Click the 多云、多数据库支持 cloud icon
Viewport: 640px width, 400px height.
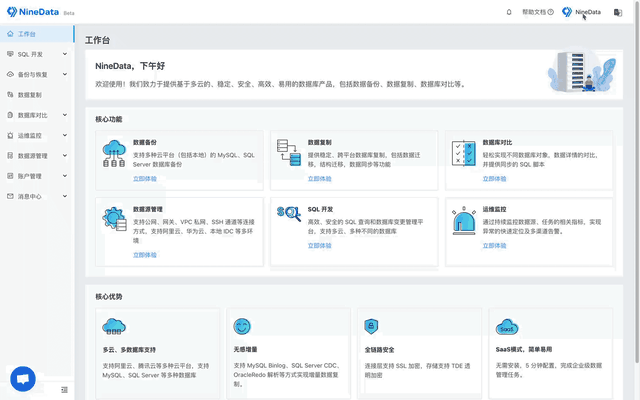114,327
